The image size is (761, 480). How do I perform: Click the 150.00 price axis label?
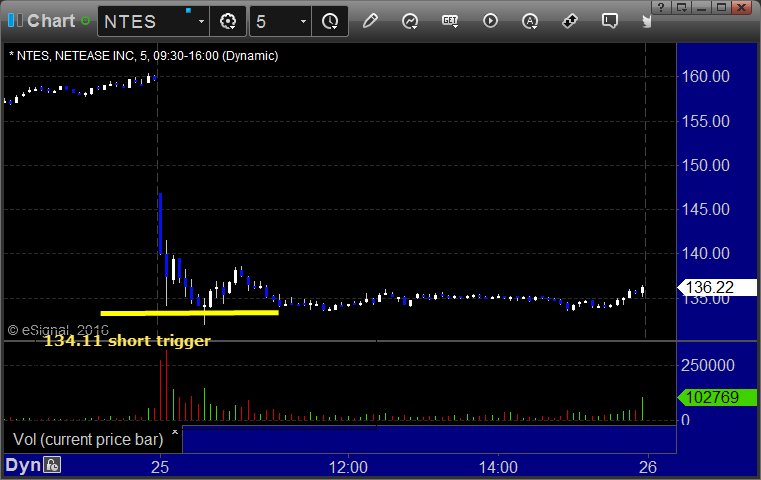706,166
